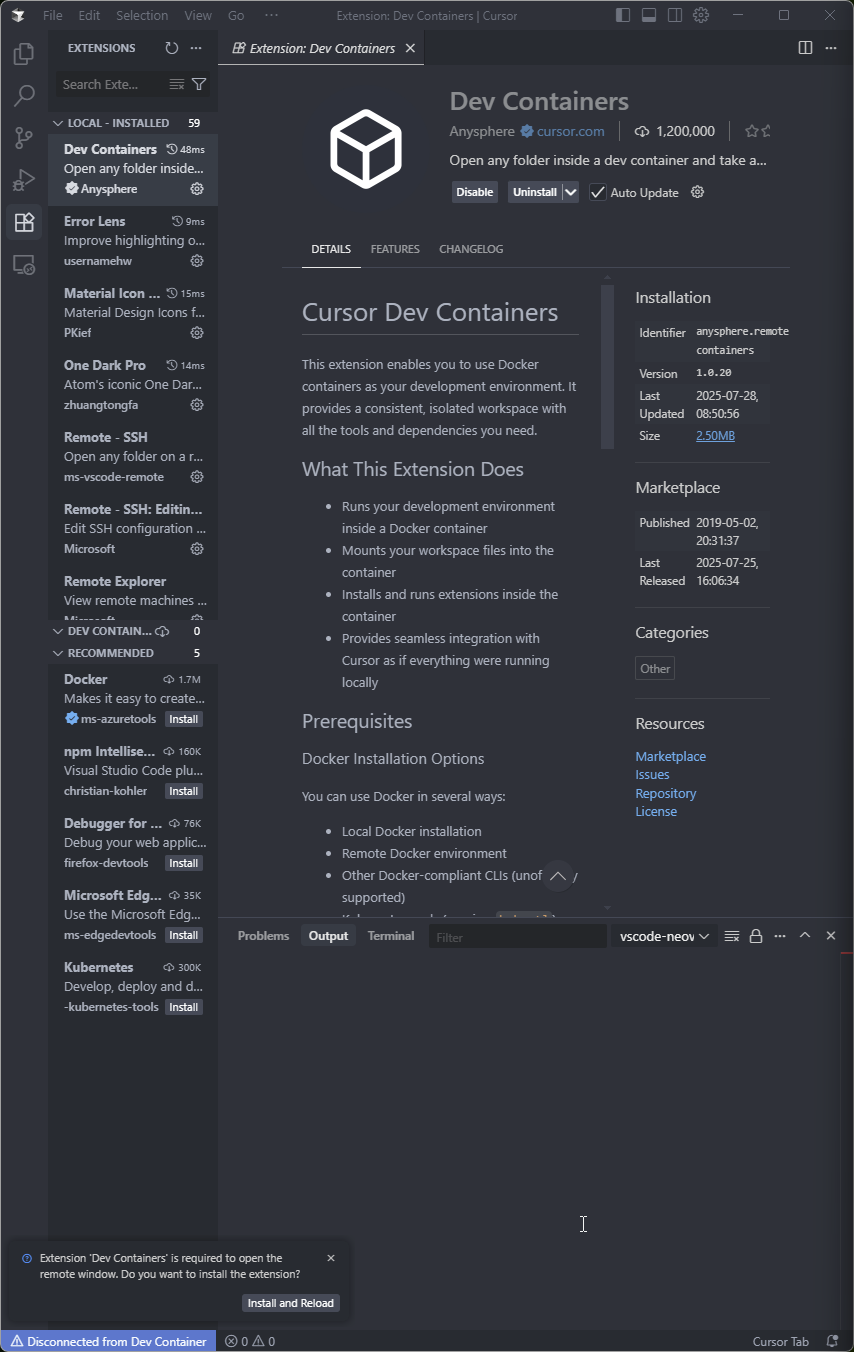854x1352 pixels.
Task: Open manage gear for One Dark Pro
Action: pos(197,405)
